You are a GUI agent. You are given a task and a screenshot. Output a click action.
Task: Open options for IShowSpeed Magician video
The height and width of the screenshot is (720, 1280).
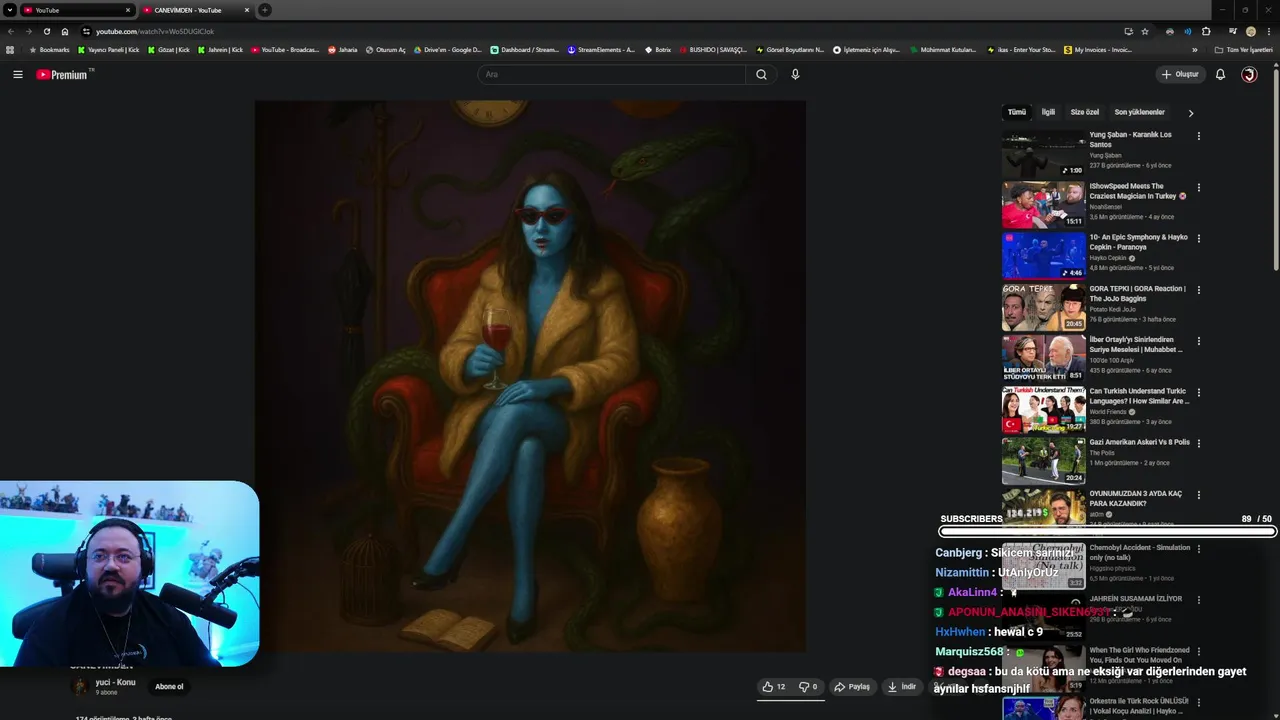[1198, 187]
